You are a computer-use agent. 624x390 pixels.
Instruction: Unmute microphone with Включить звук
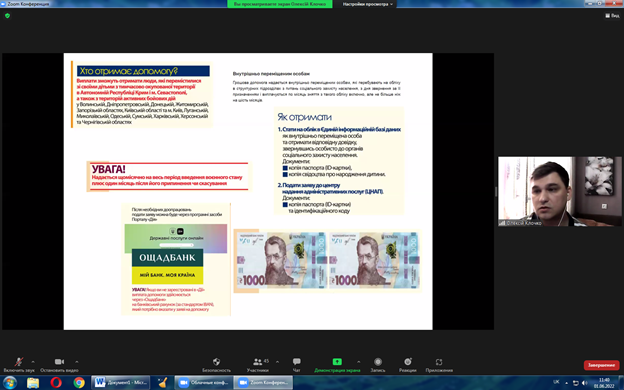19,365
